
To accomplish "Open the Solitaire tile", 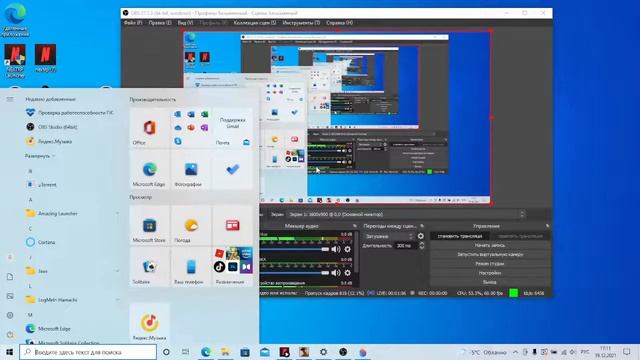I will tap(149, 267).
